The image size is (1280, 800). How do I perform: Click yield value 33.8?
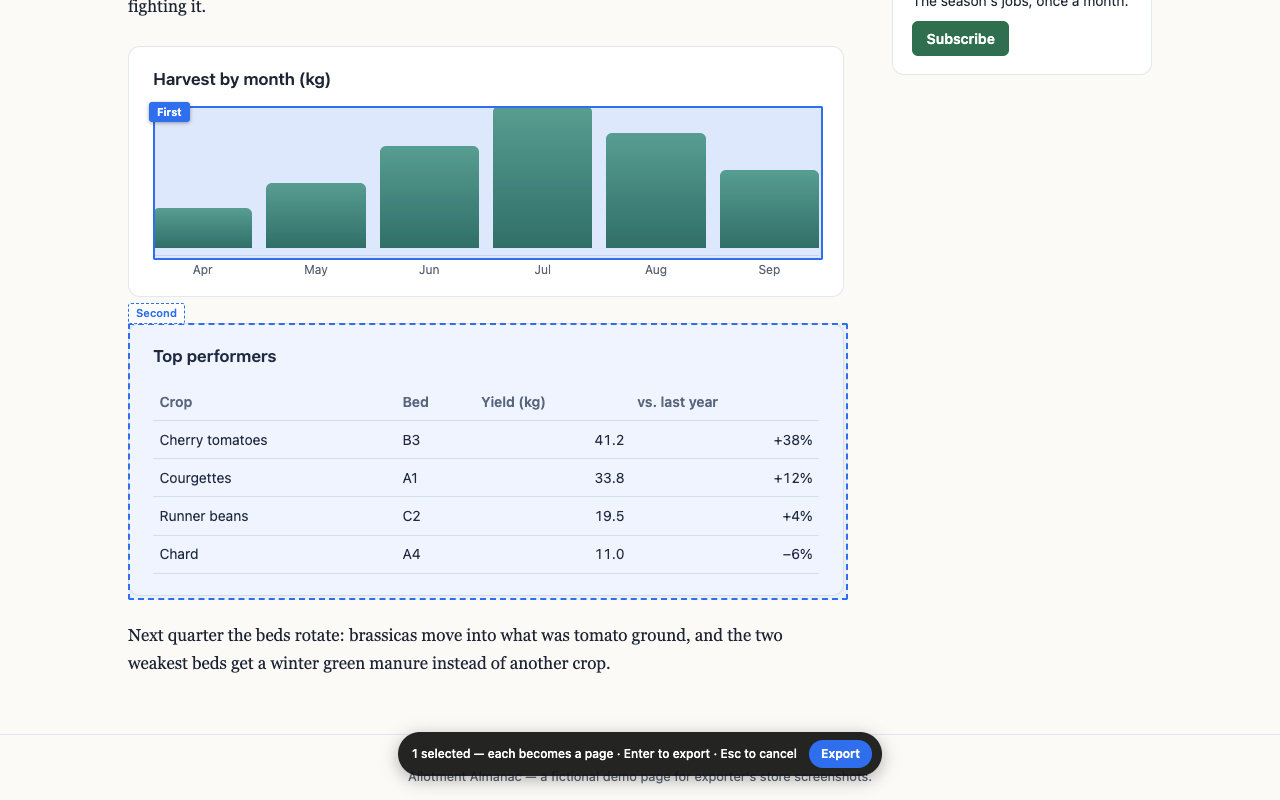point(609,478)
